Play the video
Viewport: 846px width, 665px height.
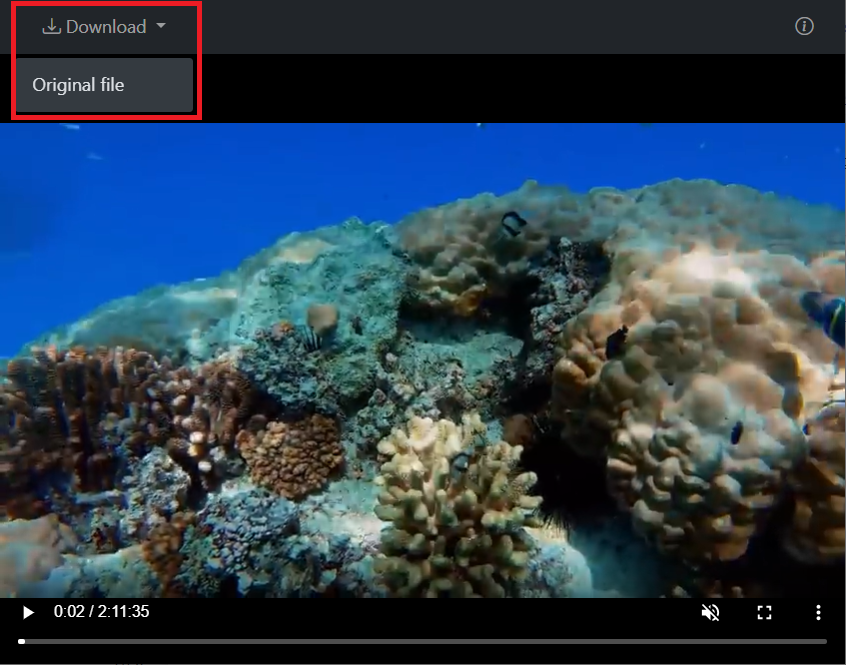(x=28, y=612)
